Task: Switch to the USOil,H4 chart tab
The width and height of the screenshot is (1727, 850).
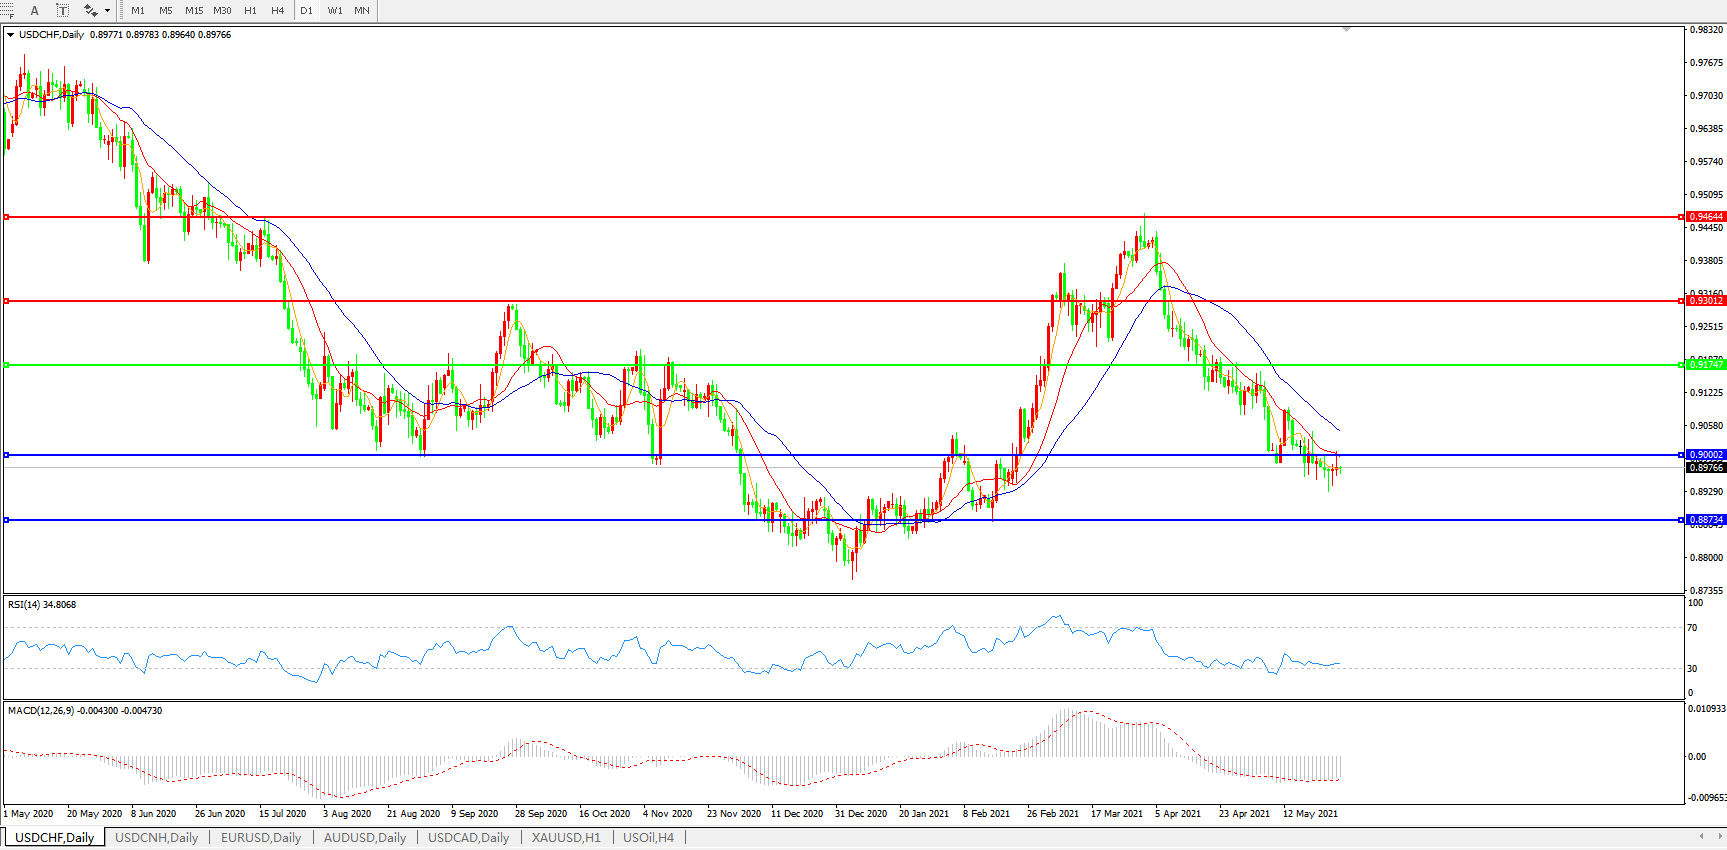Action: pyautogui.click(x=648, y=837)
